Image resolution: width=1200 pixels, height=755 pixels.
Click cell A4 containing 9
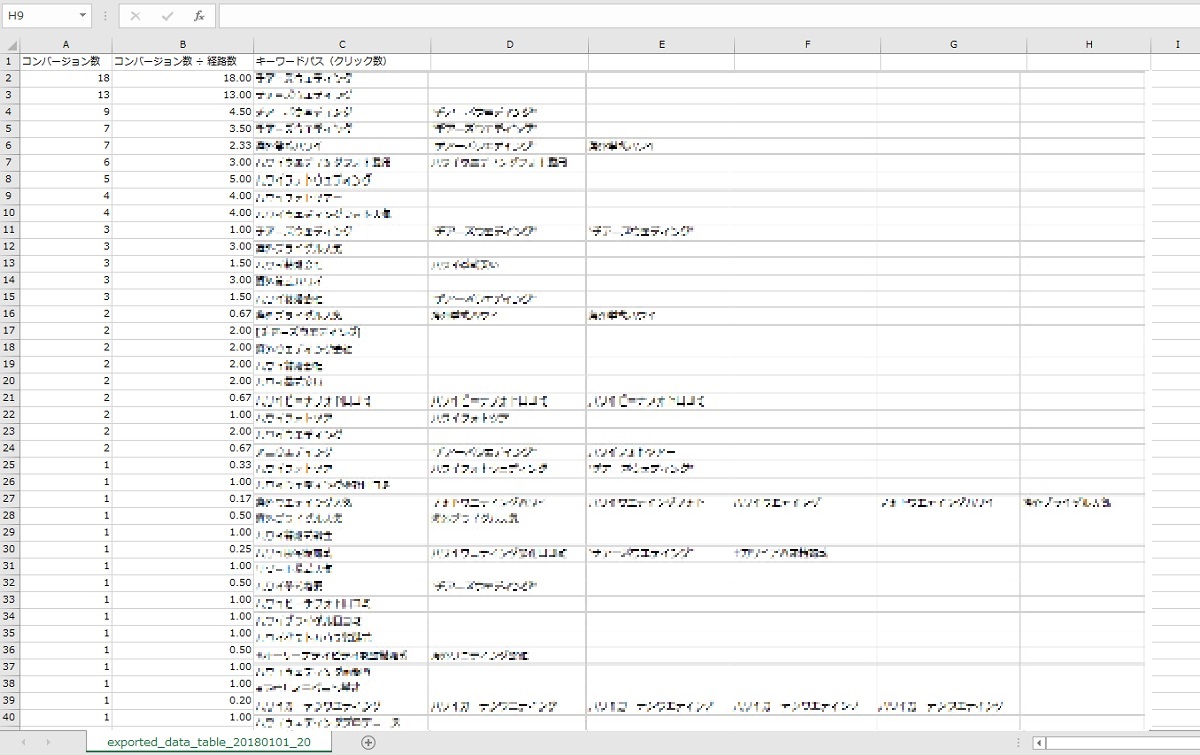click(x=66, y=111)
